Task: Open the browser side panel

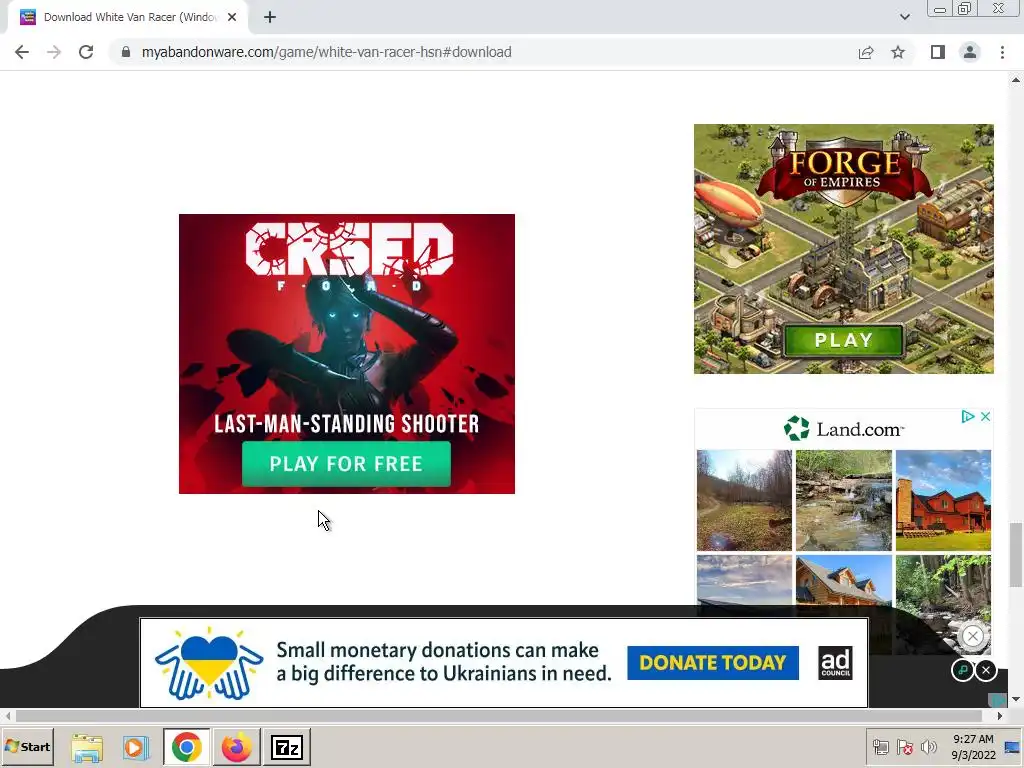Action: 938,52
